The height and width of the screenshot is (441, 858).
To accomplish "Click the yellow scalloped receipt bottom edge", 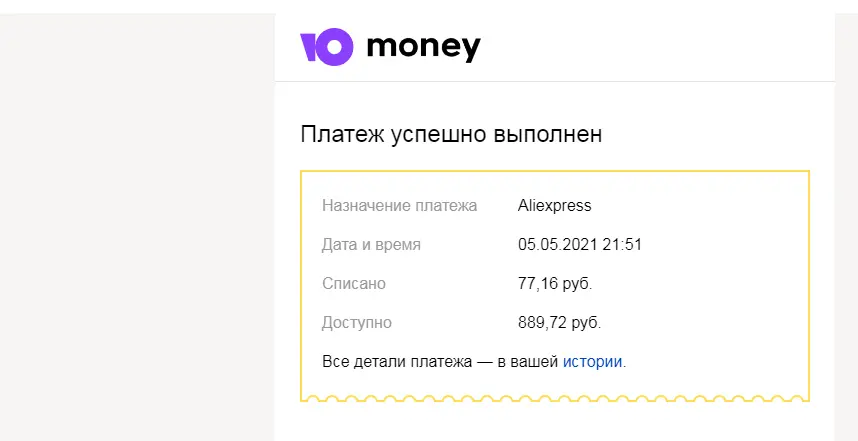I will (x=555, y=398).
